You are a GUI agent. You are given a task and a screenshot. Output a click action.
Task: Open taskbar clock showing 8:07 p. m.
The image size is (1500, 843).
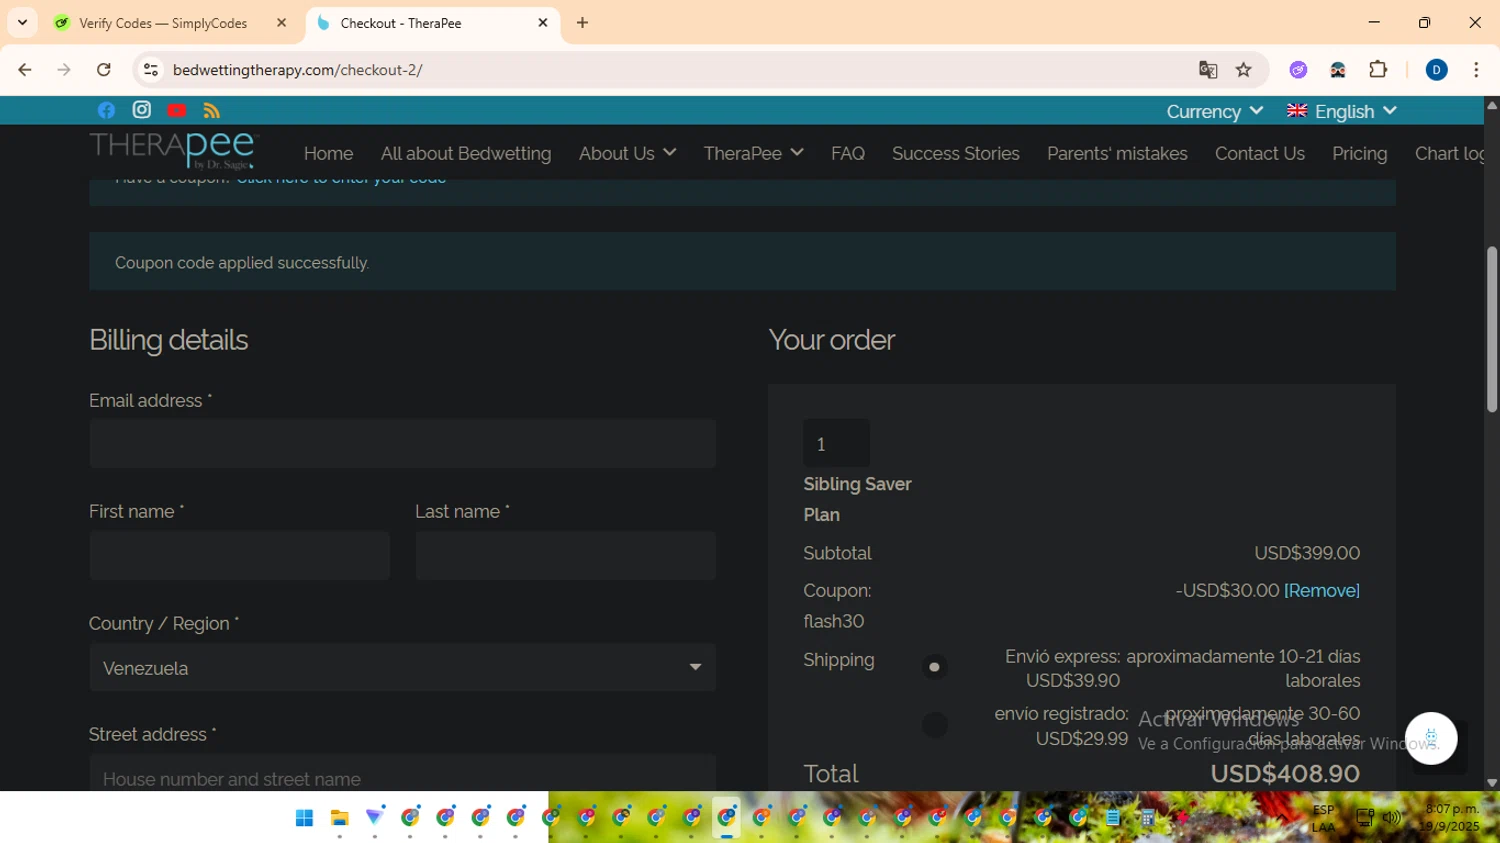[1452, 818]
